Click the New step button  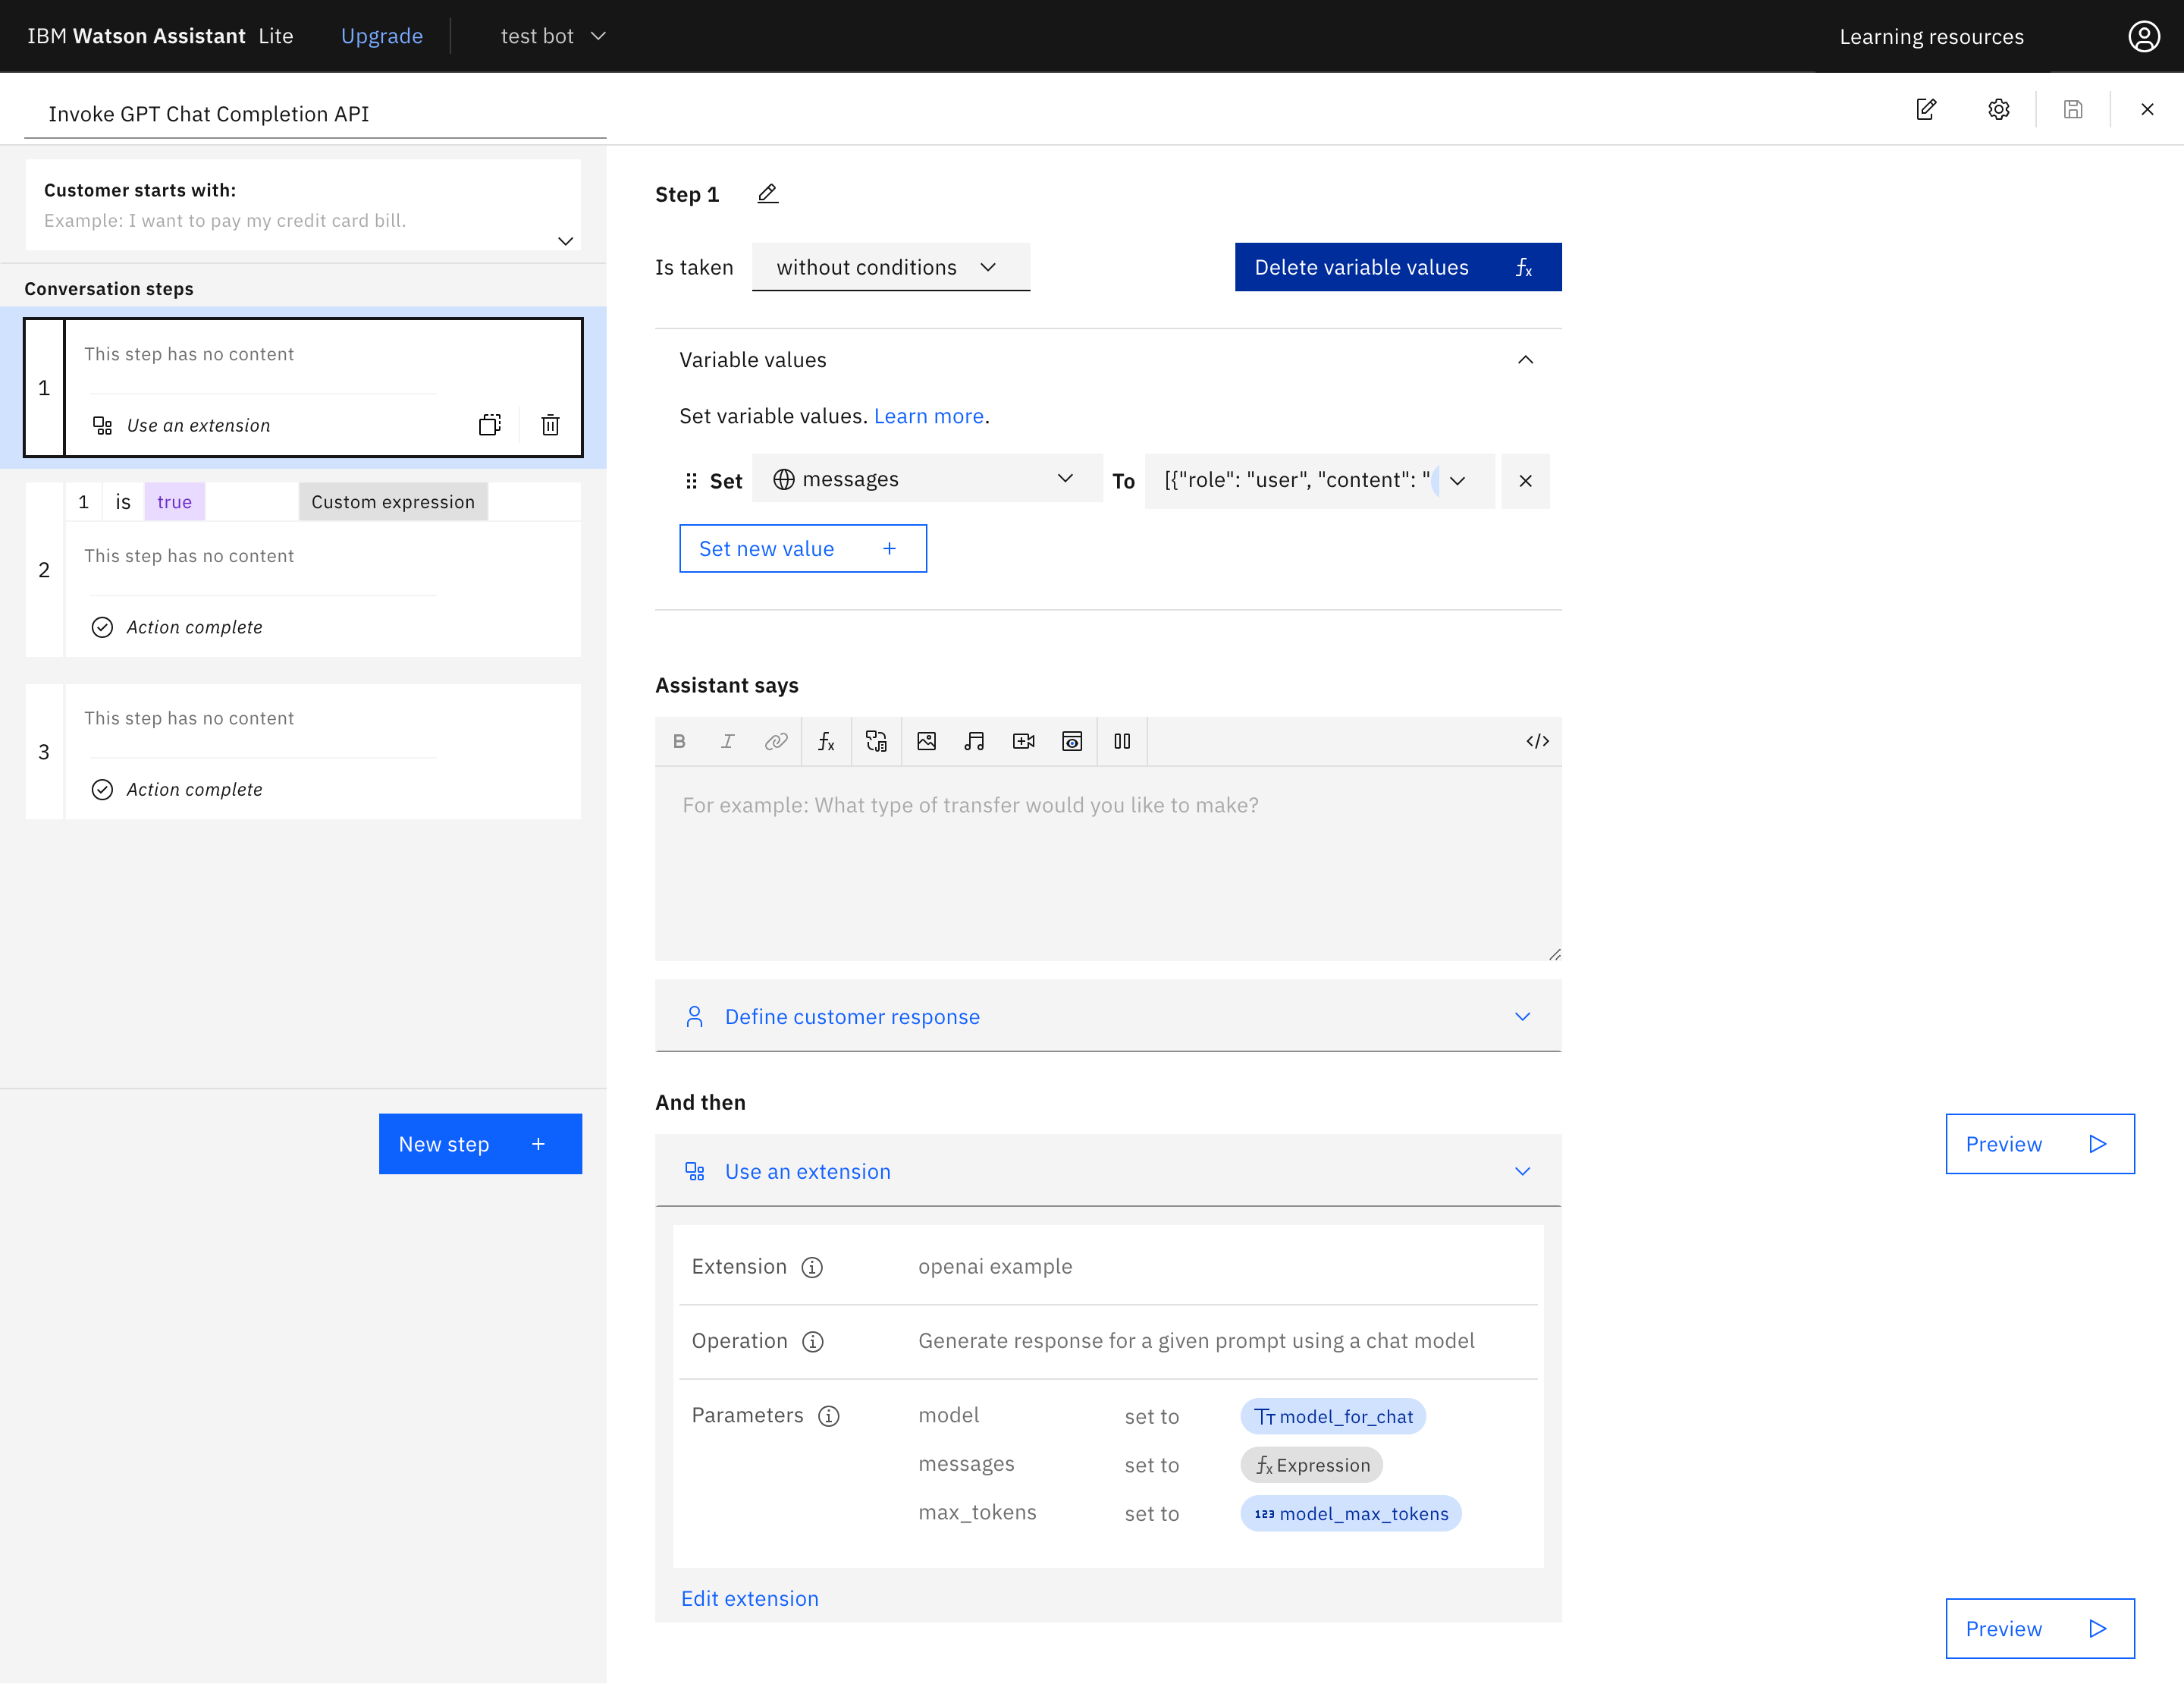480,1144
